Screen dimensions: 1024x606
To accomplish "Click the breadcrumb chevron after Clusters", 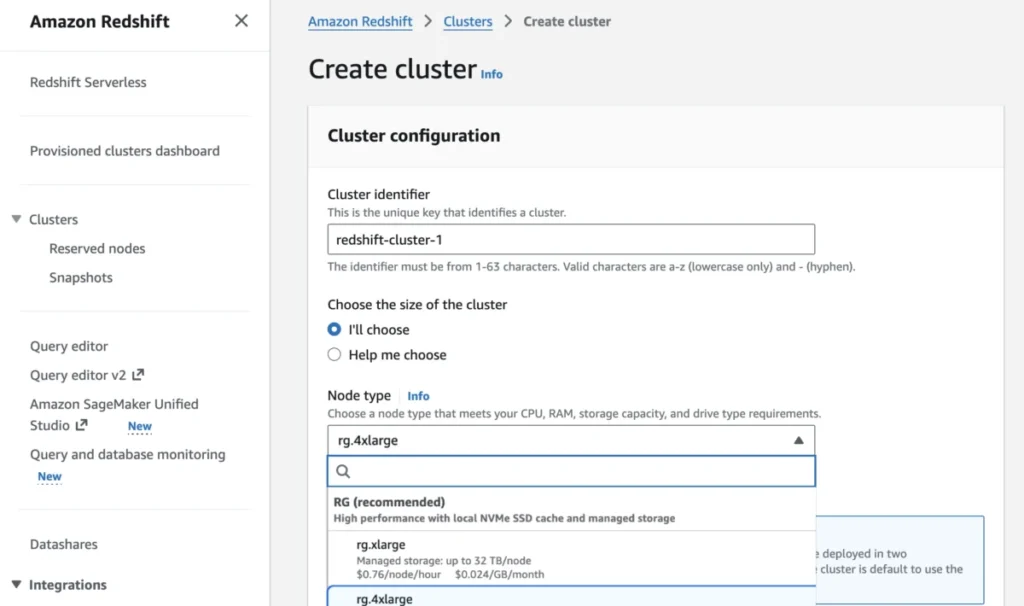I will click(x=508, y=21).
